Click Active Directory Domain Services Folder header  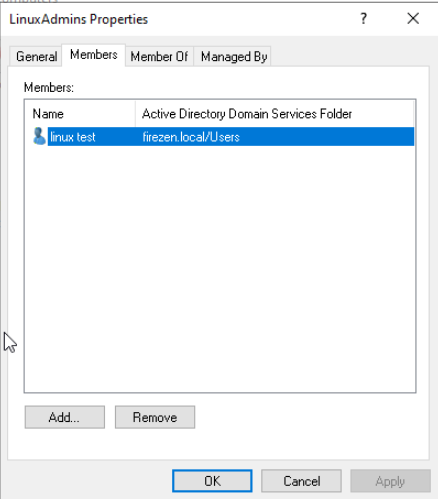(x=275, y=114)
